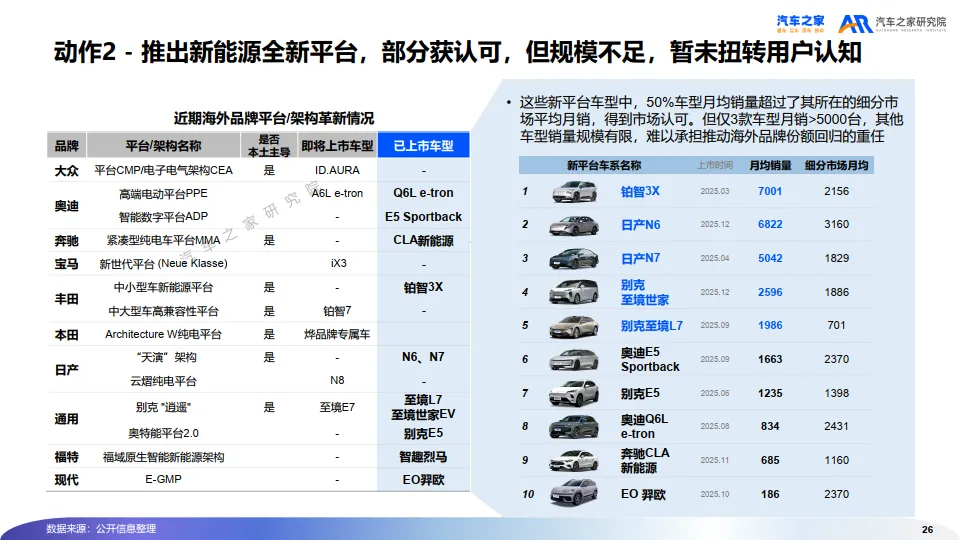Screen dimensions: 960x540
Task: Click the 高端电动平台PPE platform name
Action: pyautogui.click(x=163, y=193)
